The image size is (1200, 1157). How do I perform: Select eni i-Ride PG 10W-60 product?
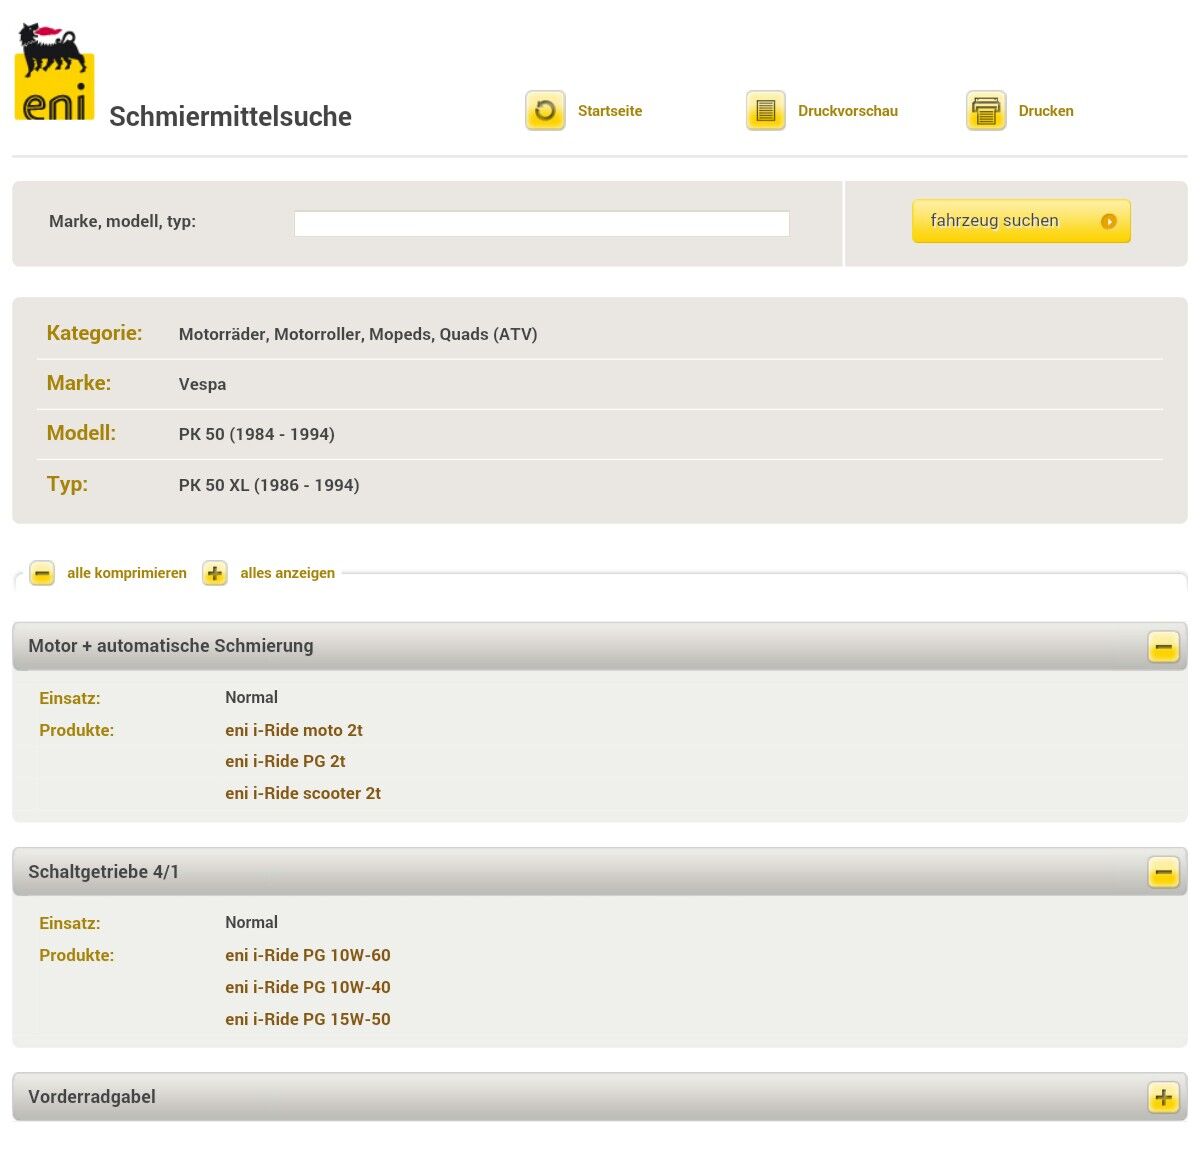(x=308, y=955)
